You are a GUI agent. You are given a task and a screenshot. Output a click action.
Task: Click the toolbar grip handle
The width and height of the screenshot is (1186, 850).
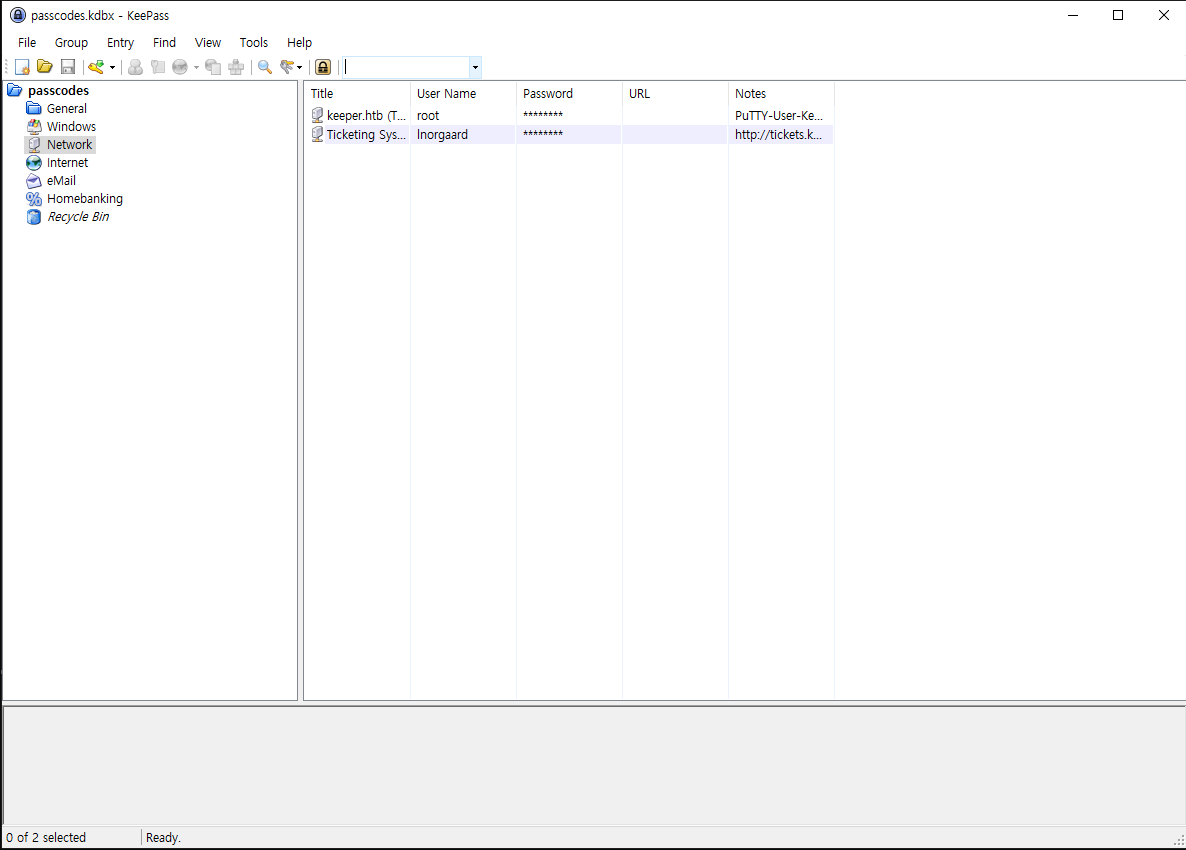point(8,67)
